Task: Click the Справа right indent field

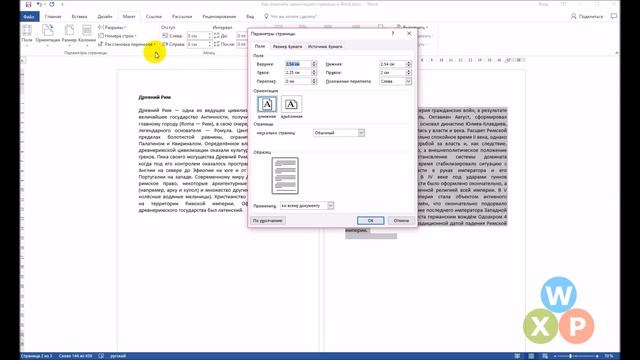Action: click(x=199, y=44)
